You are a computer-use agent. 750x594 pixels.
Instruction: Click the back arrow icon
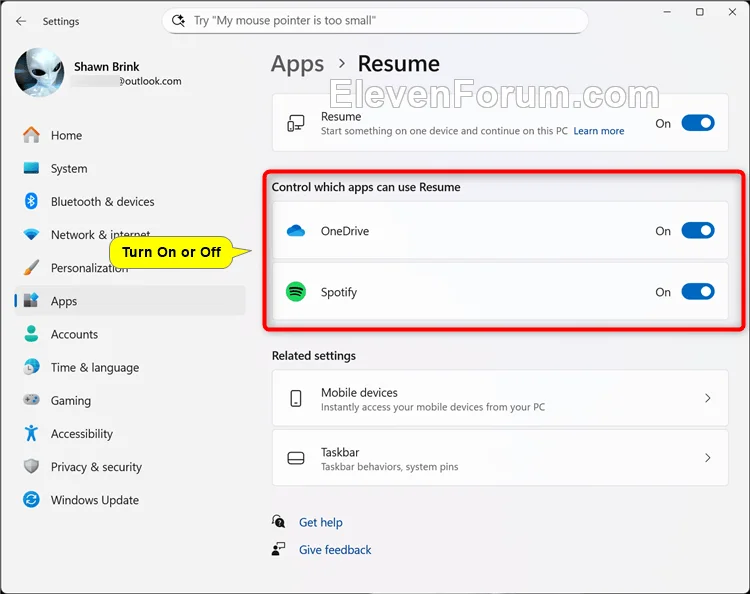[21, 21]
